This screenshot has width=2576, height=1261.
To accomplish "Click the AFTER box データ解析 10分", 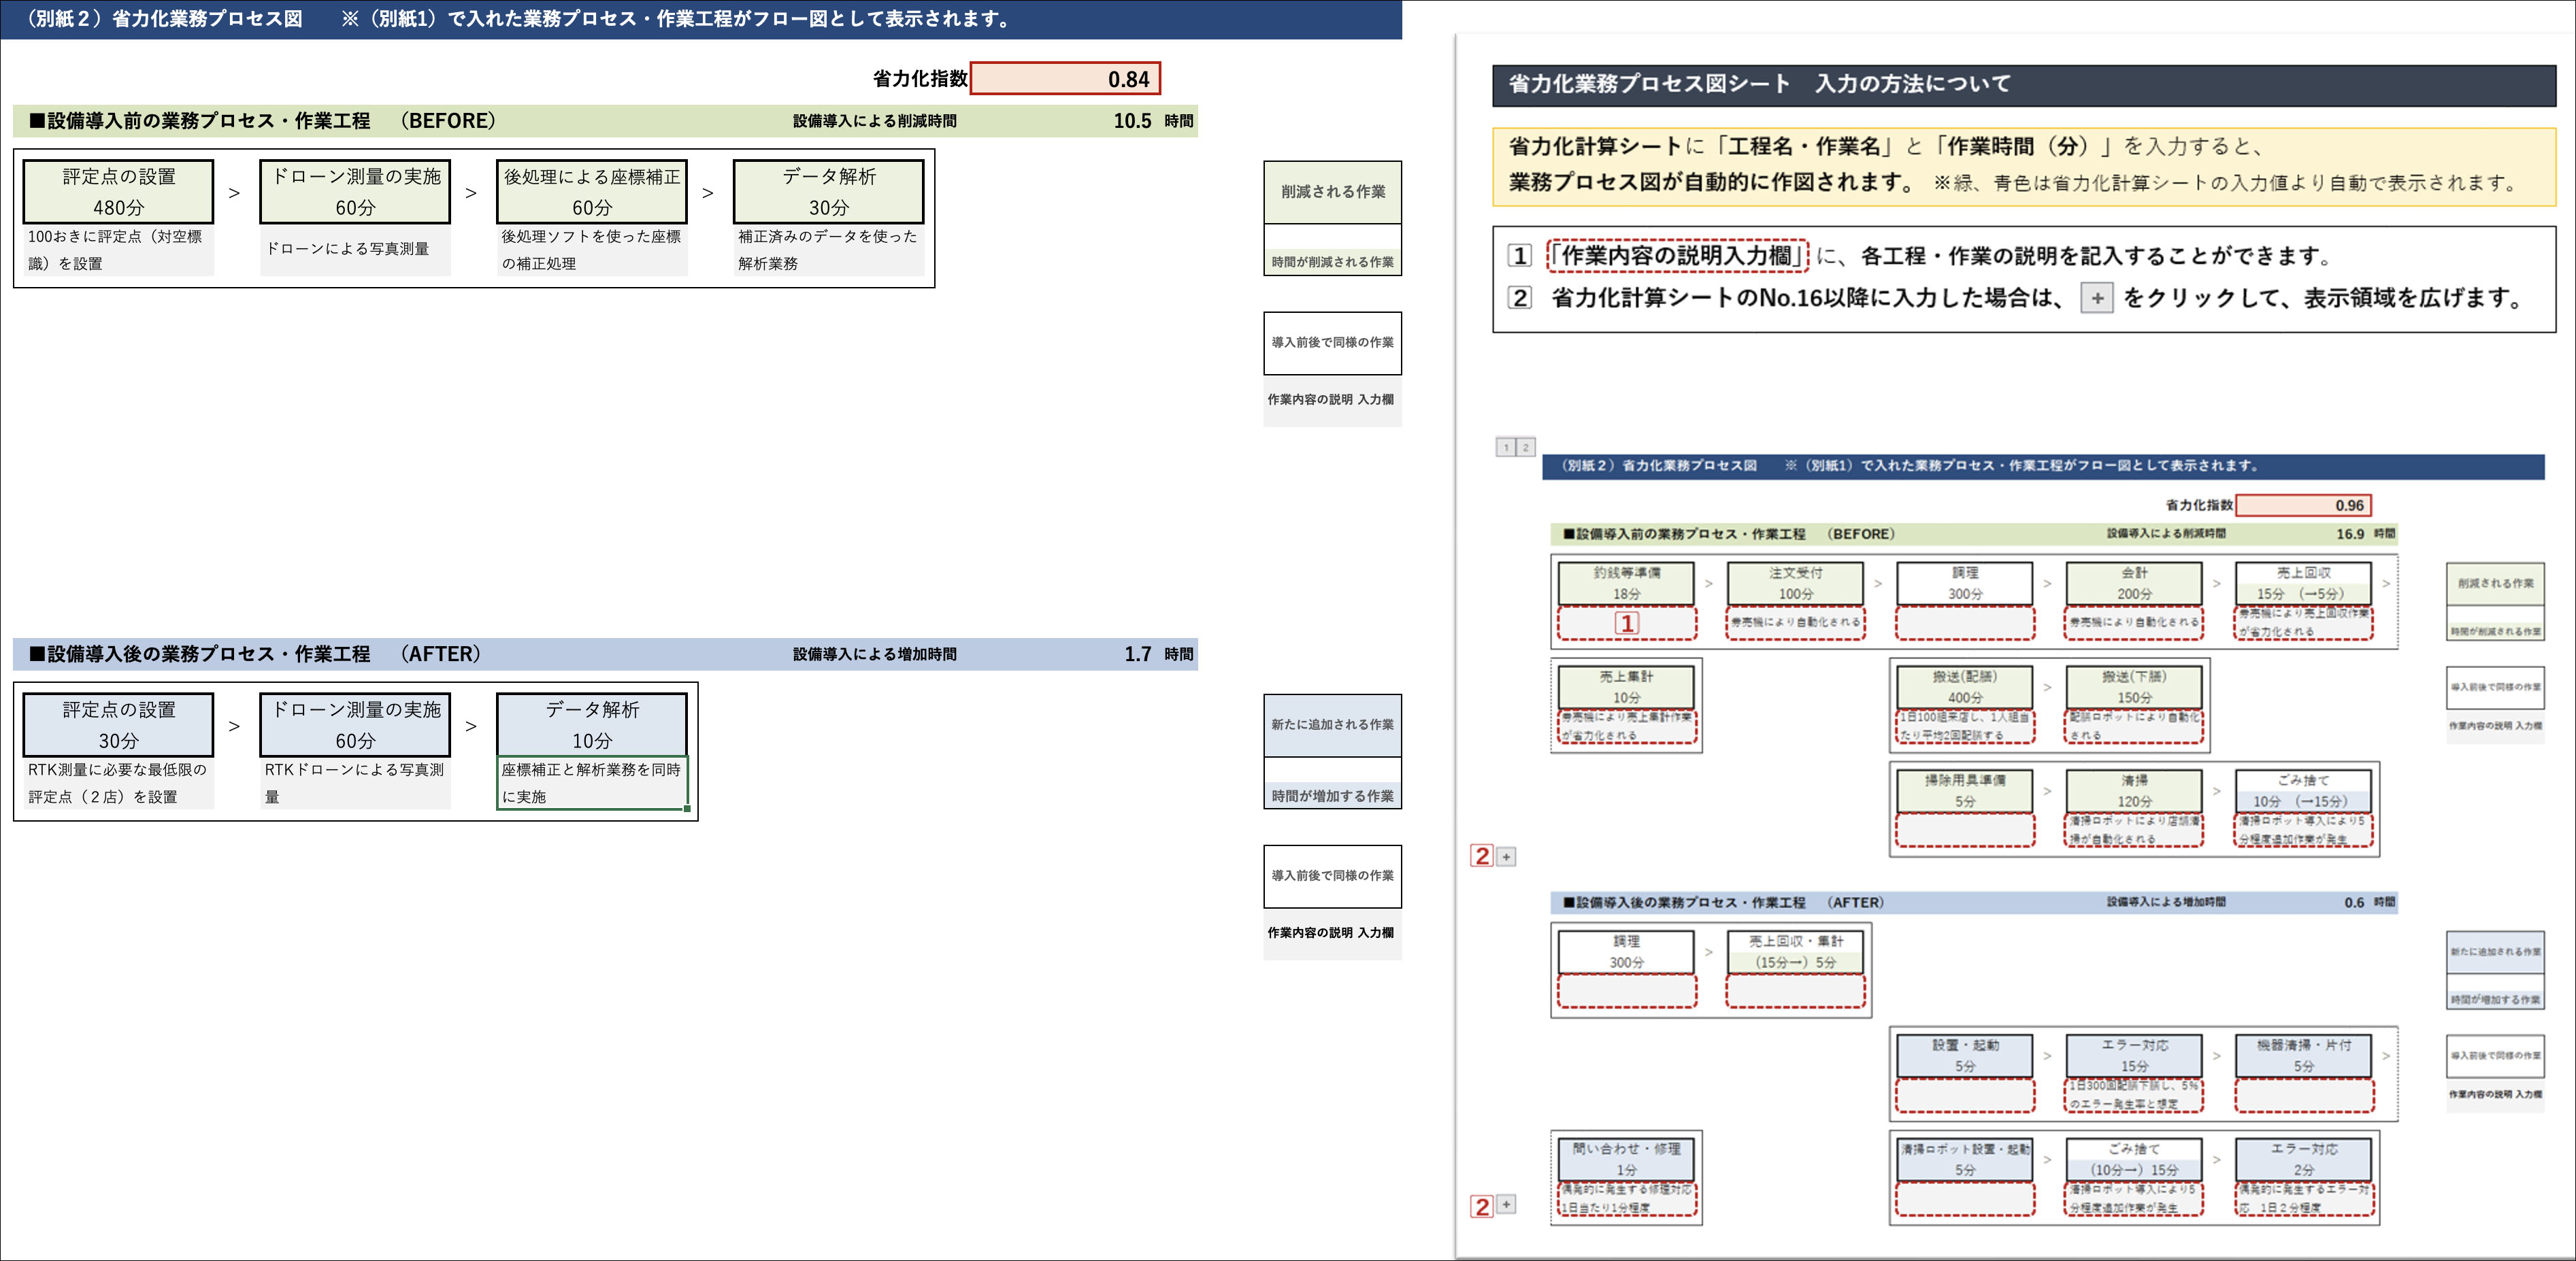I will coord(592,724).
